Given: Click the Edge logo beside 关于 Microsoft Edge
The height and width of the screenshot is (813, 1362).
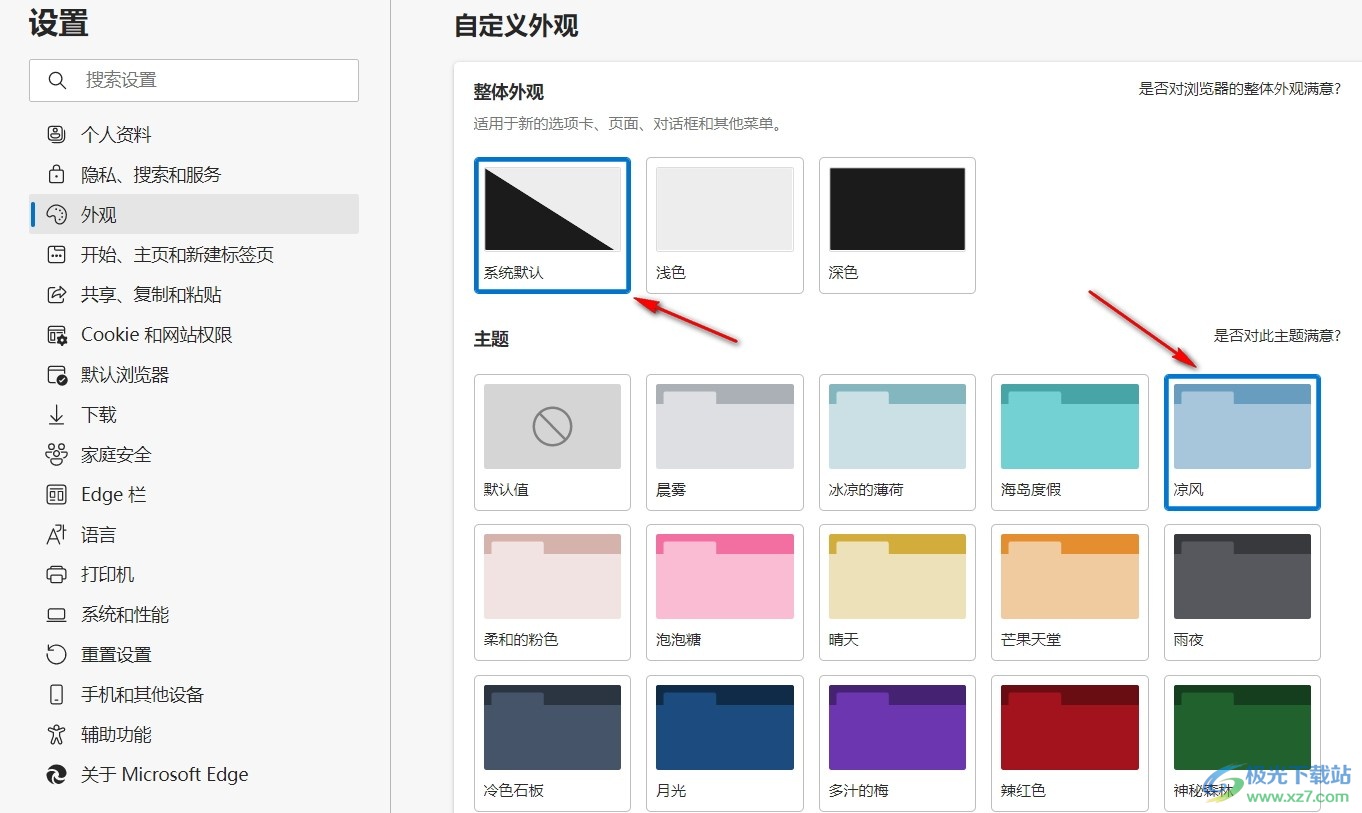Looking at the screenshot, I should (x=57, y=774).
